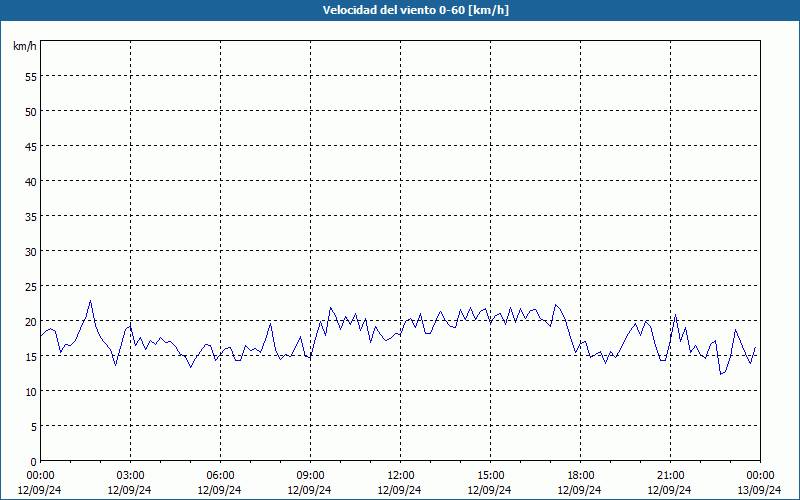
Task: Click the 50 label on the vertical axis
Action: 30,111
